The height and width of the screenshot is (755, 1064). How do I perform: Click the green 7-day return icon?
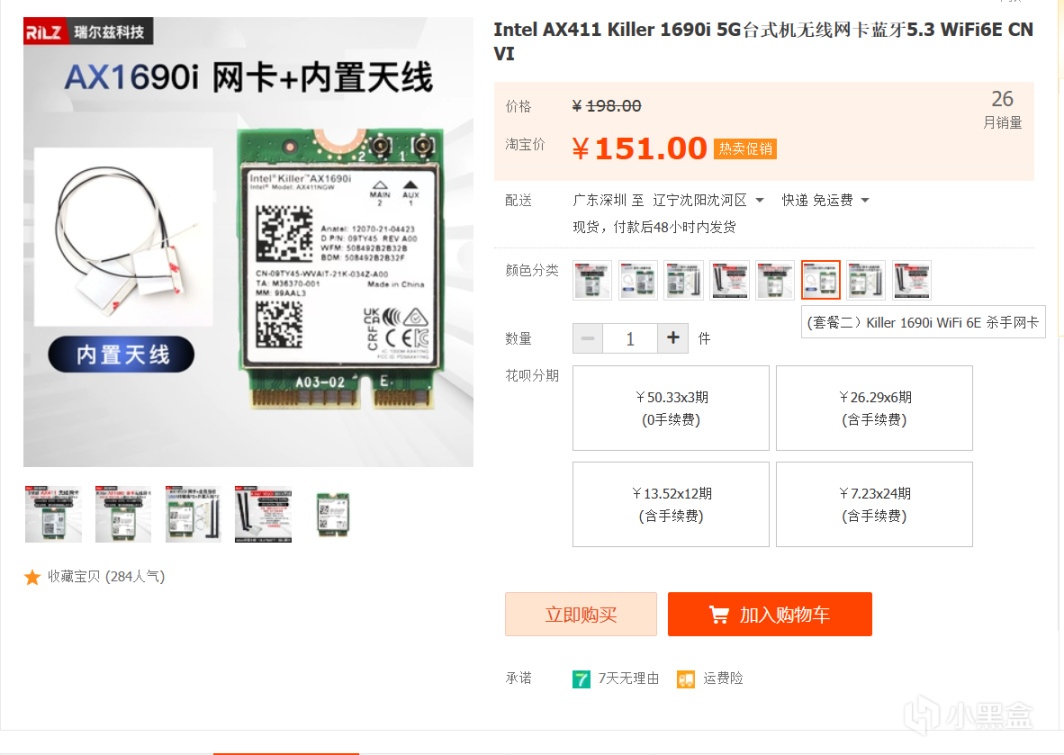tap(581, 679)
